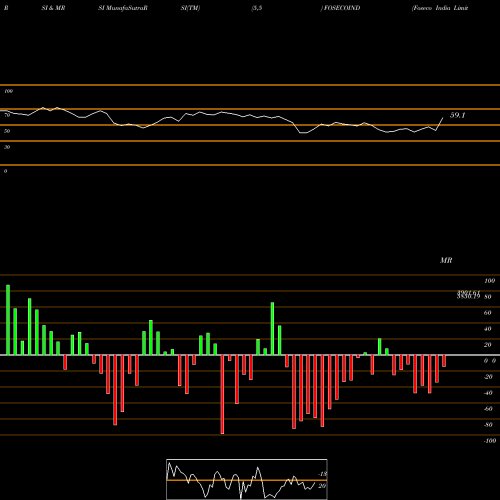The image size is (500, 500).
Task: Click the RSI current value "59.1"
Action: [x=457, y=115]
